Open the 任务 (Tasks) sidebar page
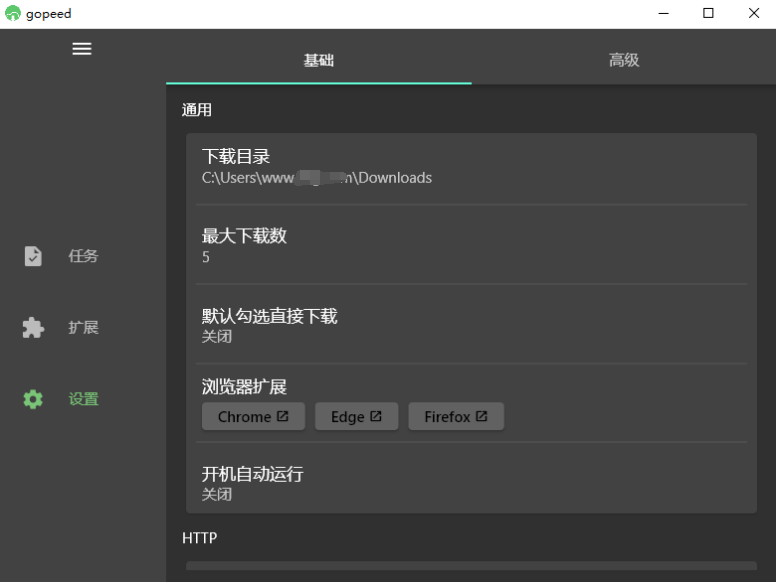 click(83, 256)
